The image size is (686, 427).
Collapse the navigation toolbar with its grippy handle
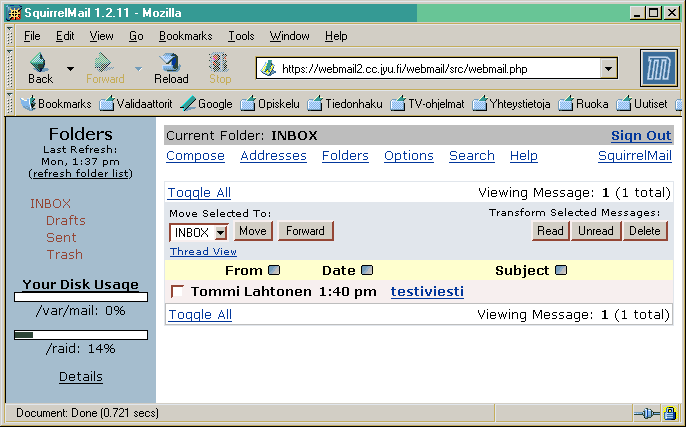pyautogui.click(x=10, y=68)
